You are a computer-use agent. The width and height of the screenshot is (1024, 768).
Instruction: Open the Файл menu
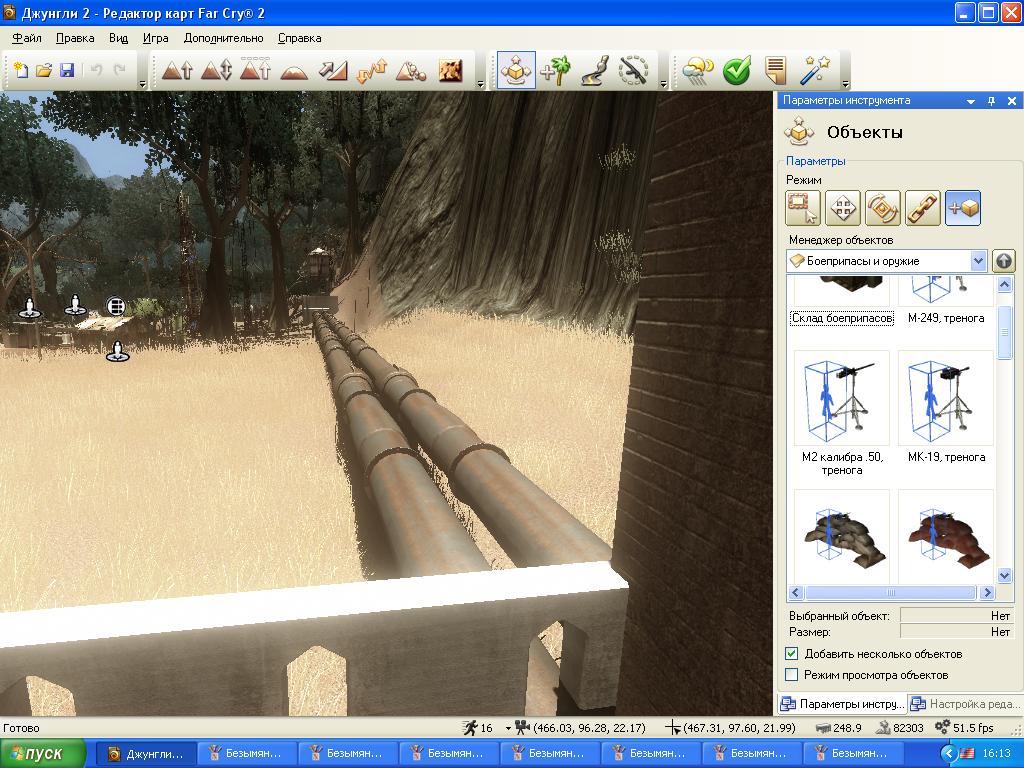pos(27,38)
